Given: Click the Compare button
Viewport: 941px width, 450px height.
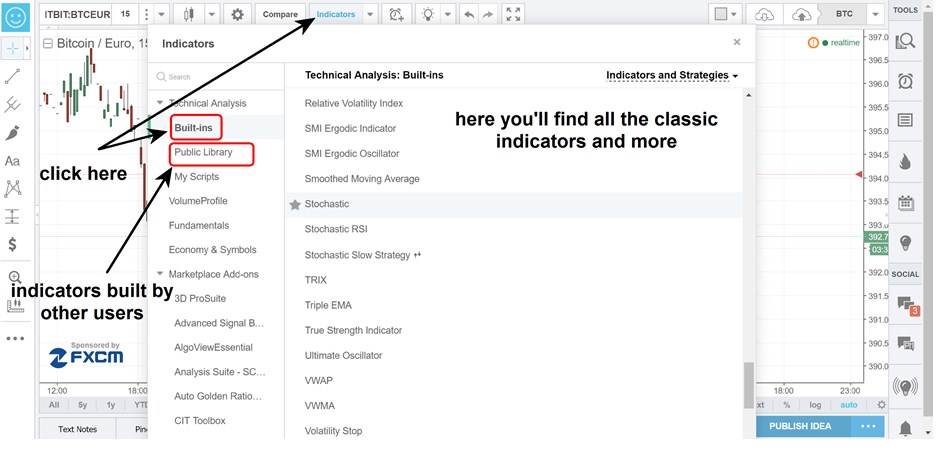Looking at the screenshot, I should click(280, 14).
